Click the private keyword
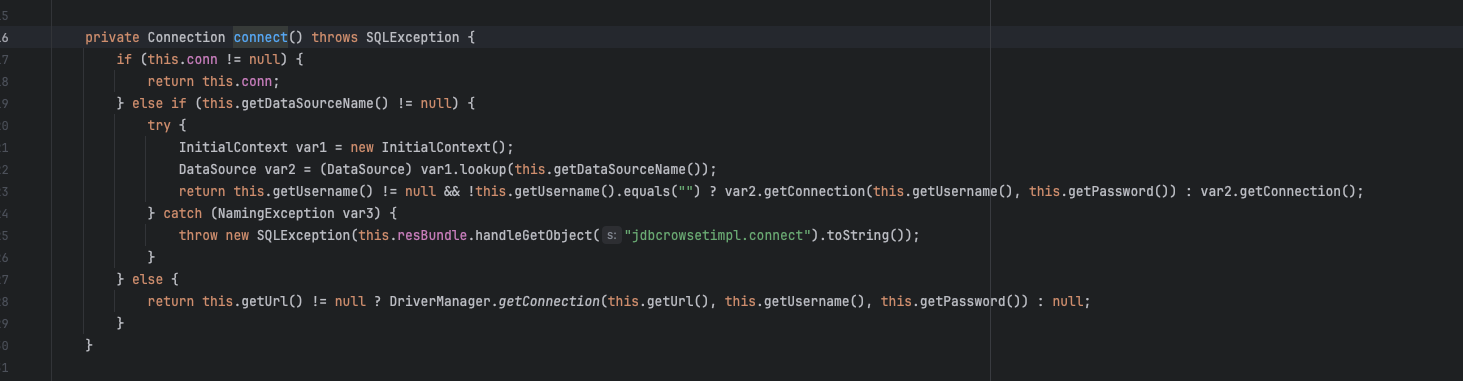 click(112, 37)
